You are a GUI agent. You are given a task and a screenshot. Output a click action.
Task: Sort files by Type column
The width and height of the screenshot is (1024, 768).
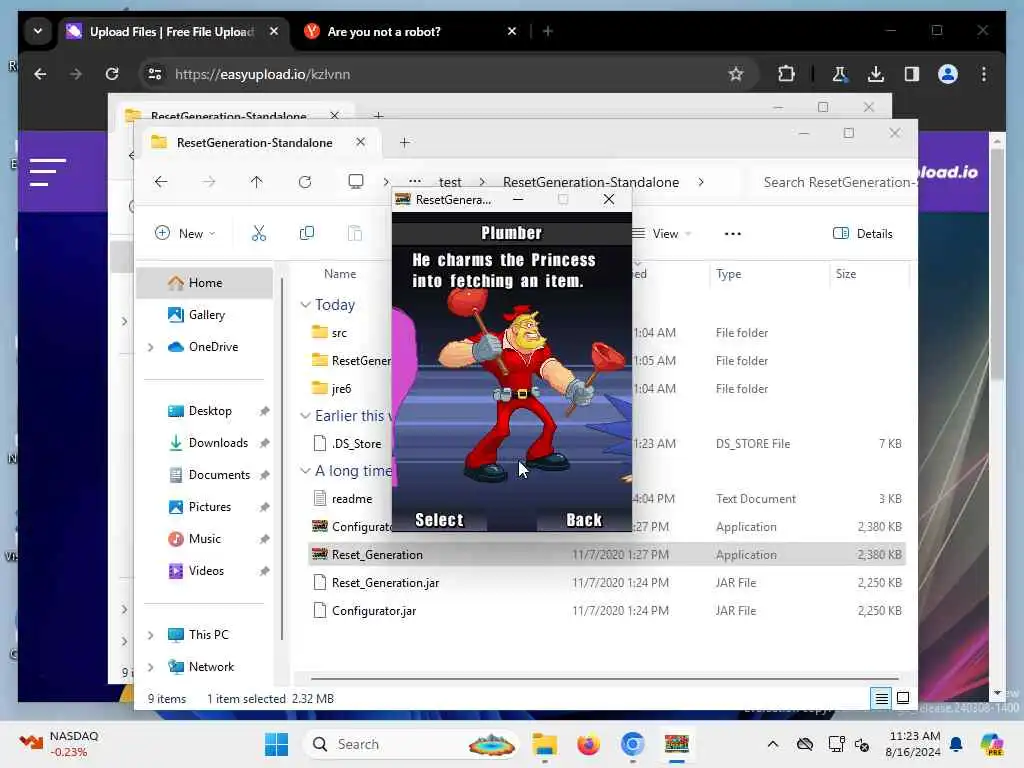pos(729,274)
